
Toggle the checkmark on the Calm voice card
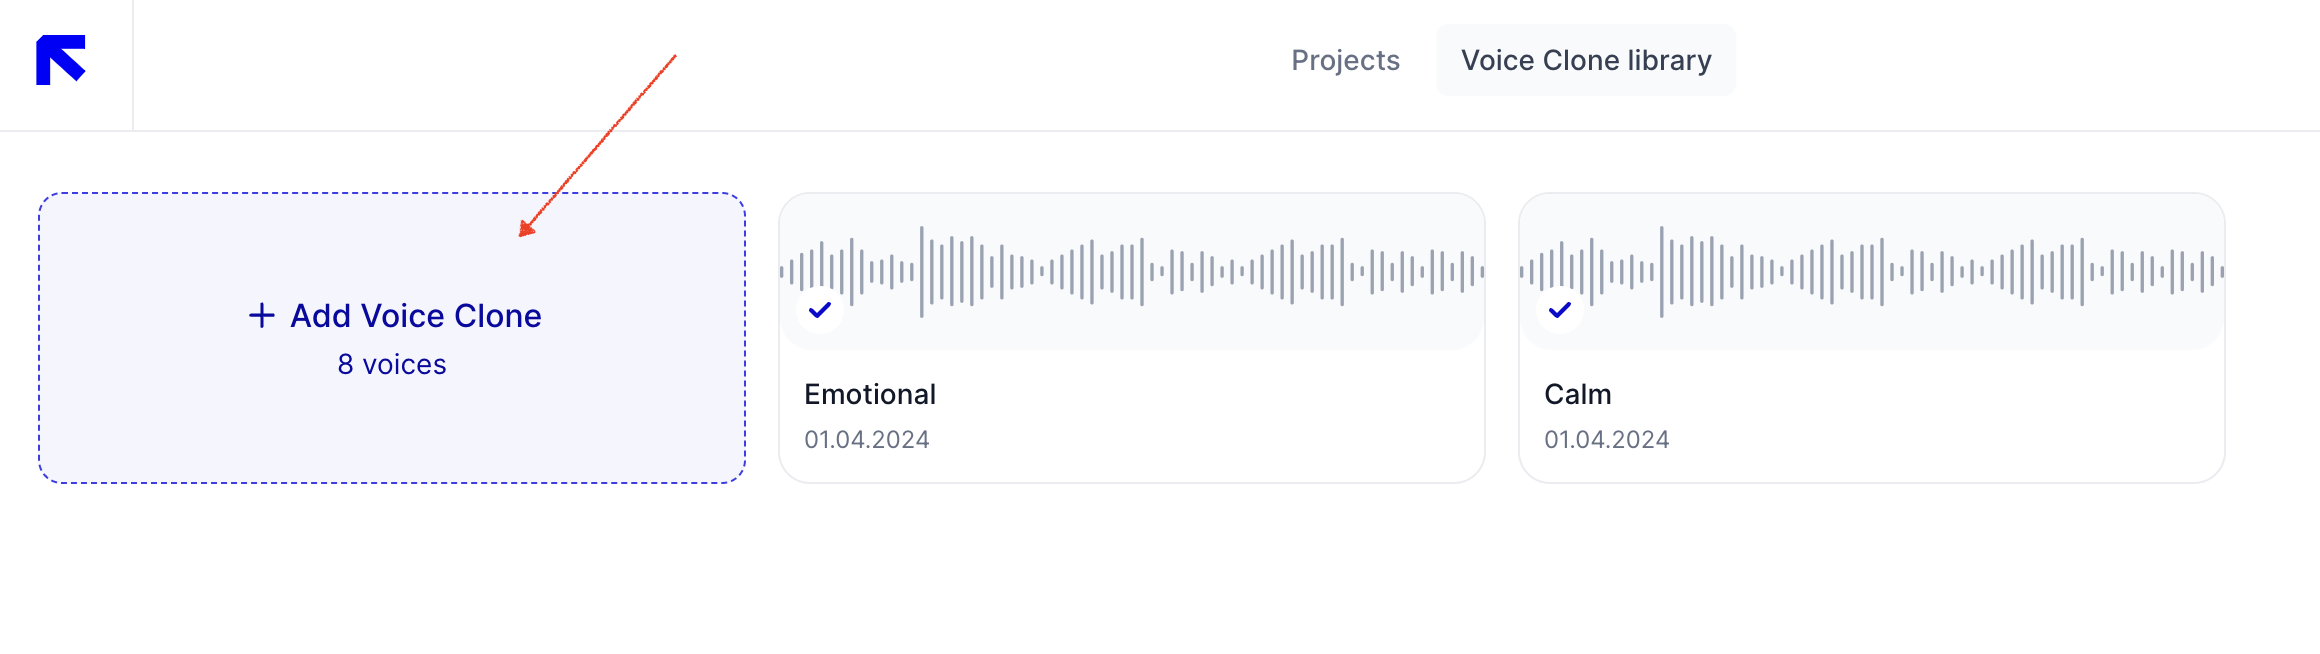[1560, 310]
